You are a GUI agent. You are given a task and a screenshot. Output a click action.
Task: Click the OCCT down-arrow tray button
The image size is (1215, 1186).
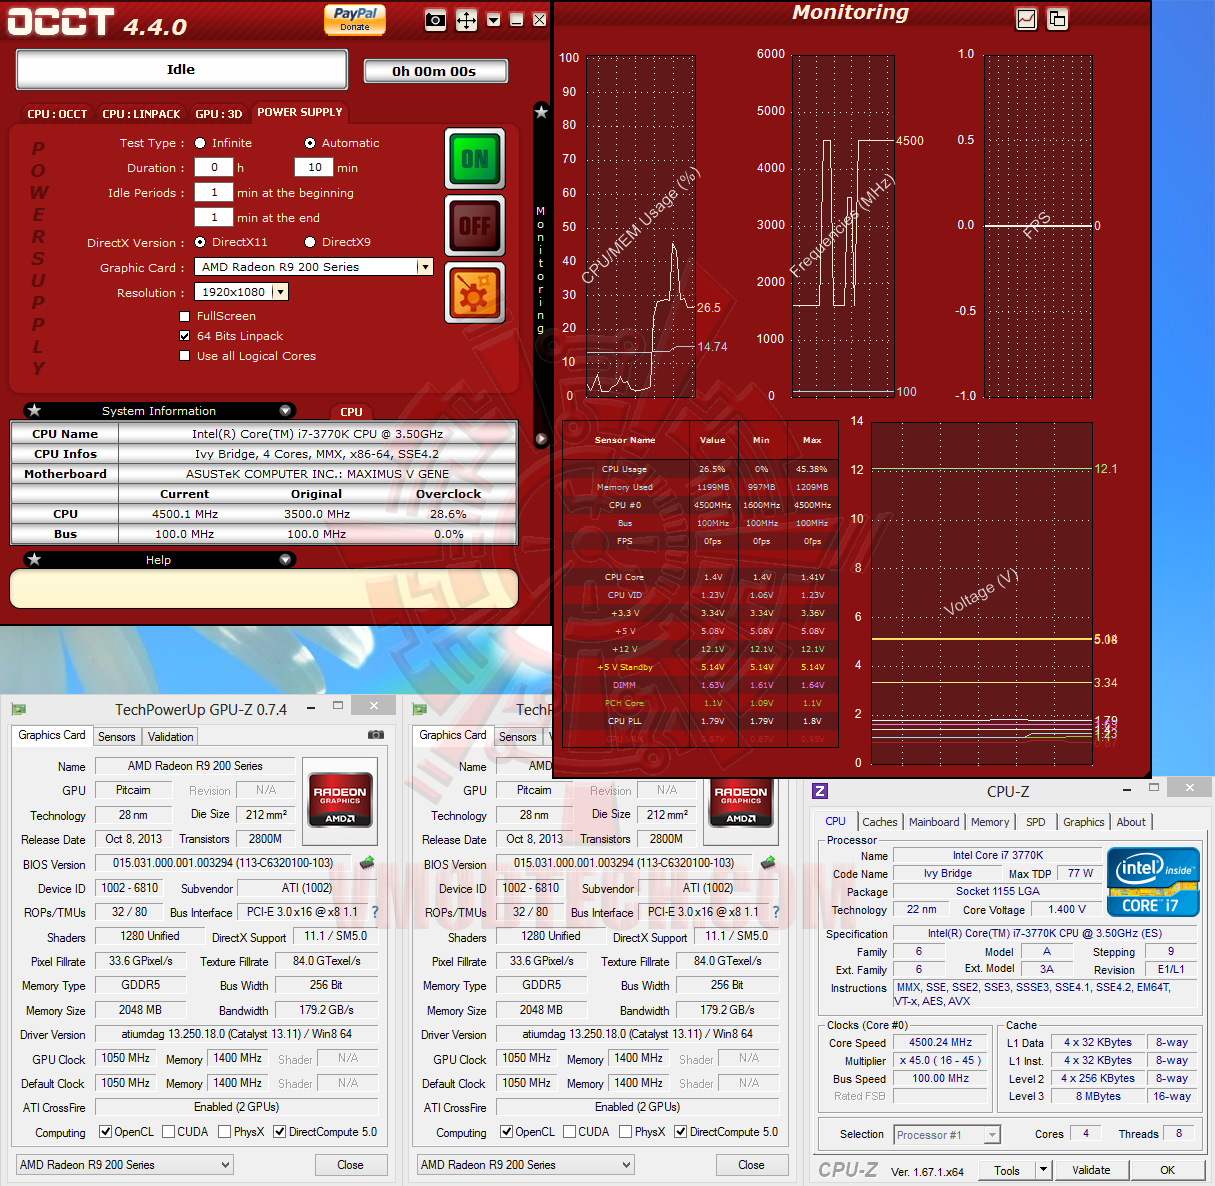493,20
